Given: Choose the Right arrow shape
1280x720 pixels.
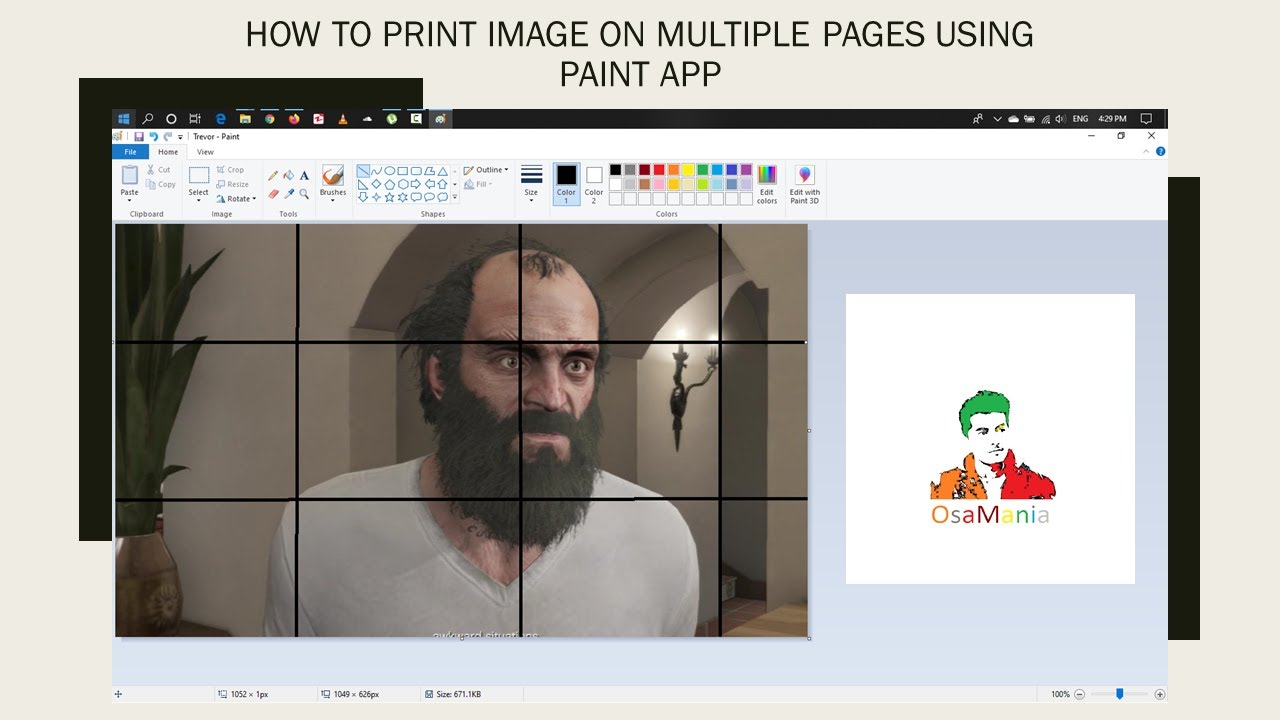Looking at the screenshot, I should (416, 184).
